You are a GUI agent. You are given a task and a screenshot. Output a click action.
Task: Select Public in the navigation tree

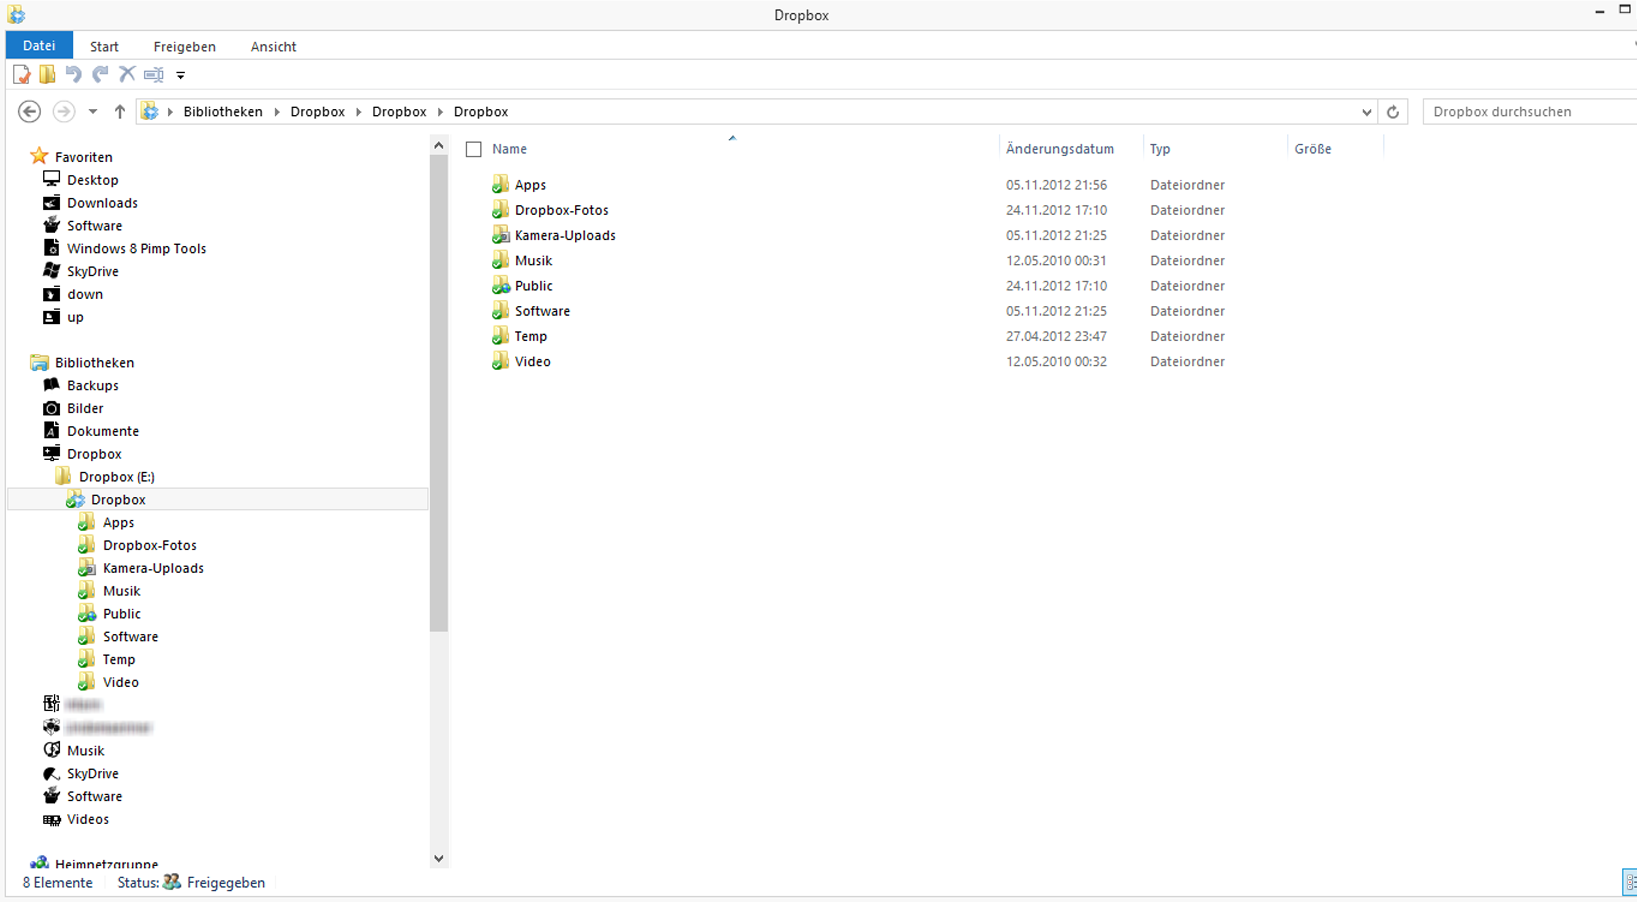[x=121, y=614]
